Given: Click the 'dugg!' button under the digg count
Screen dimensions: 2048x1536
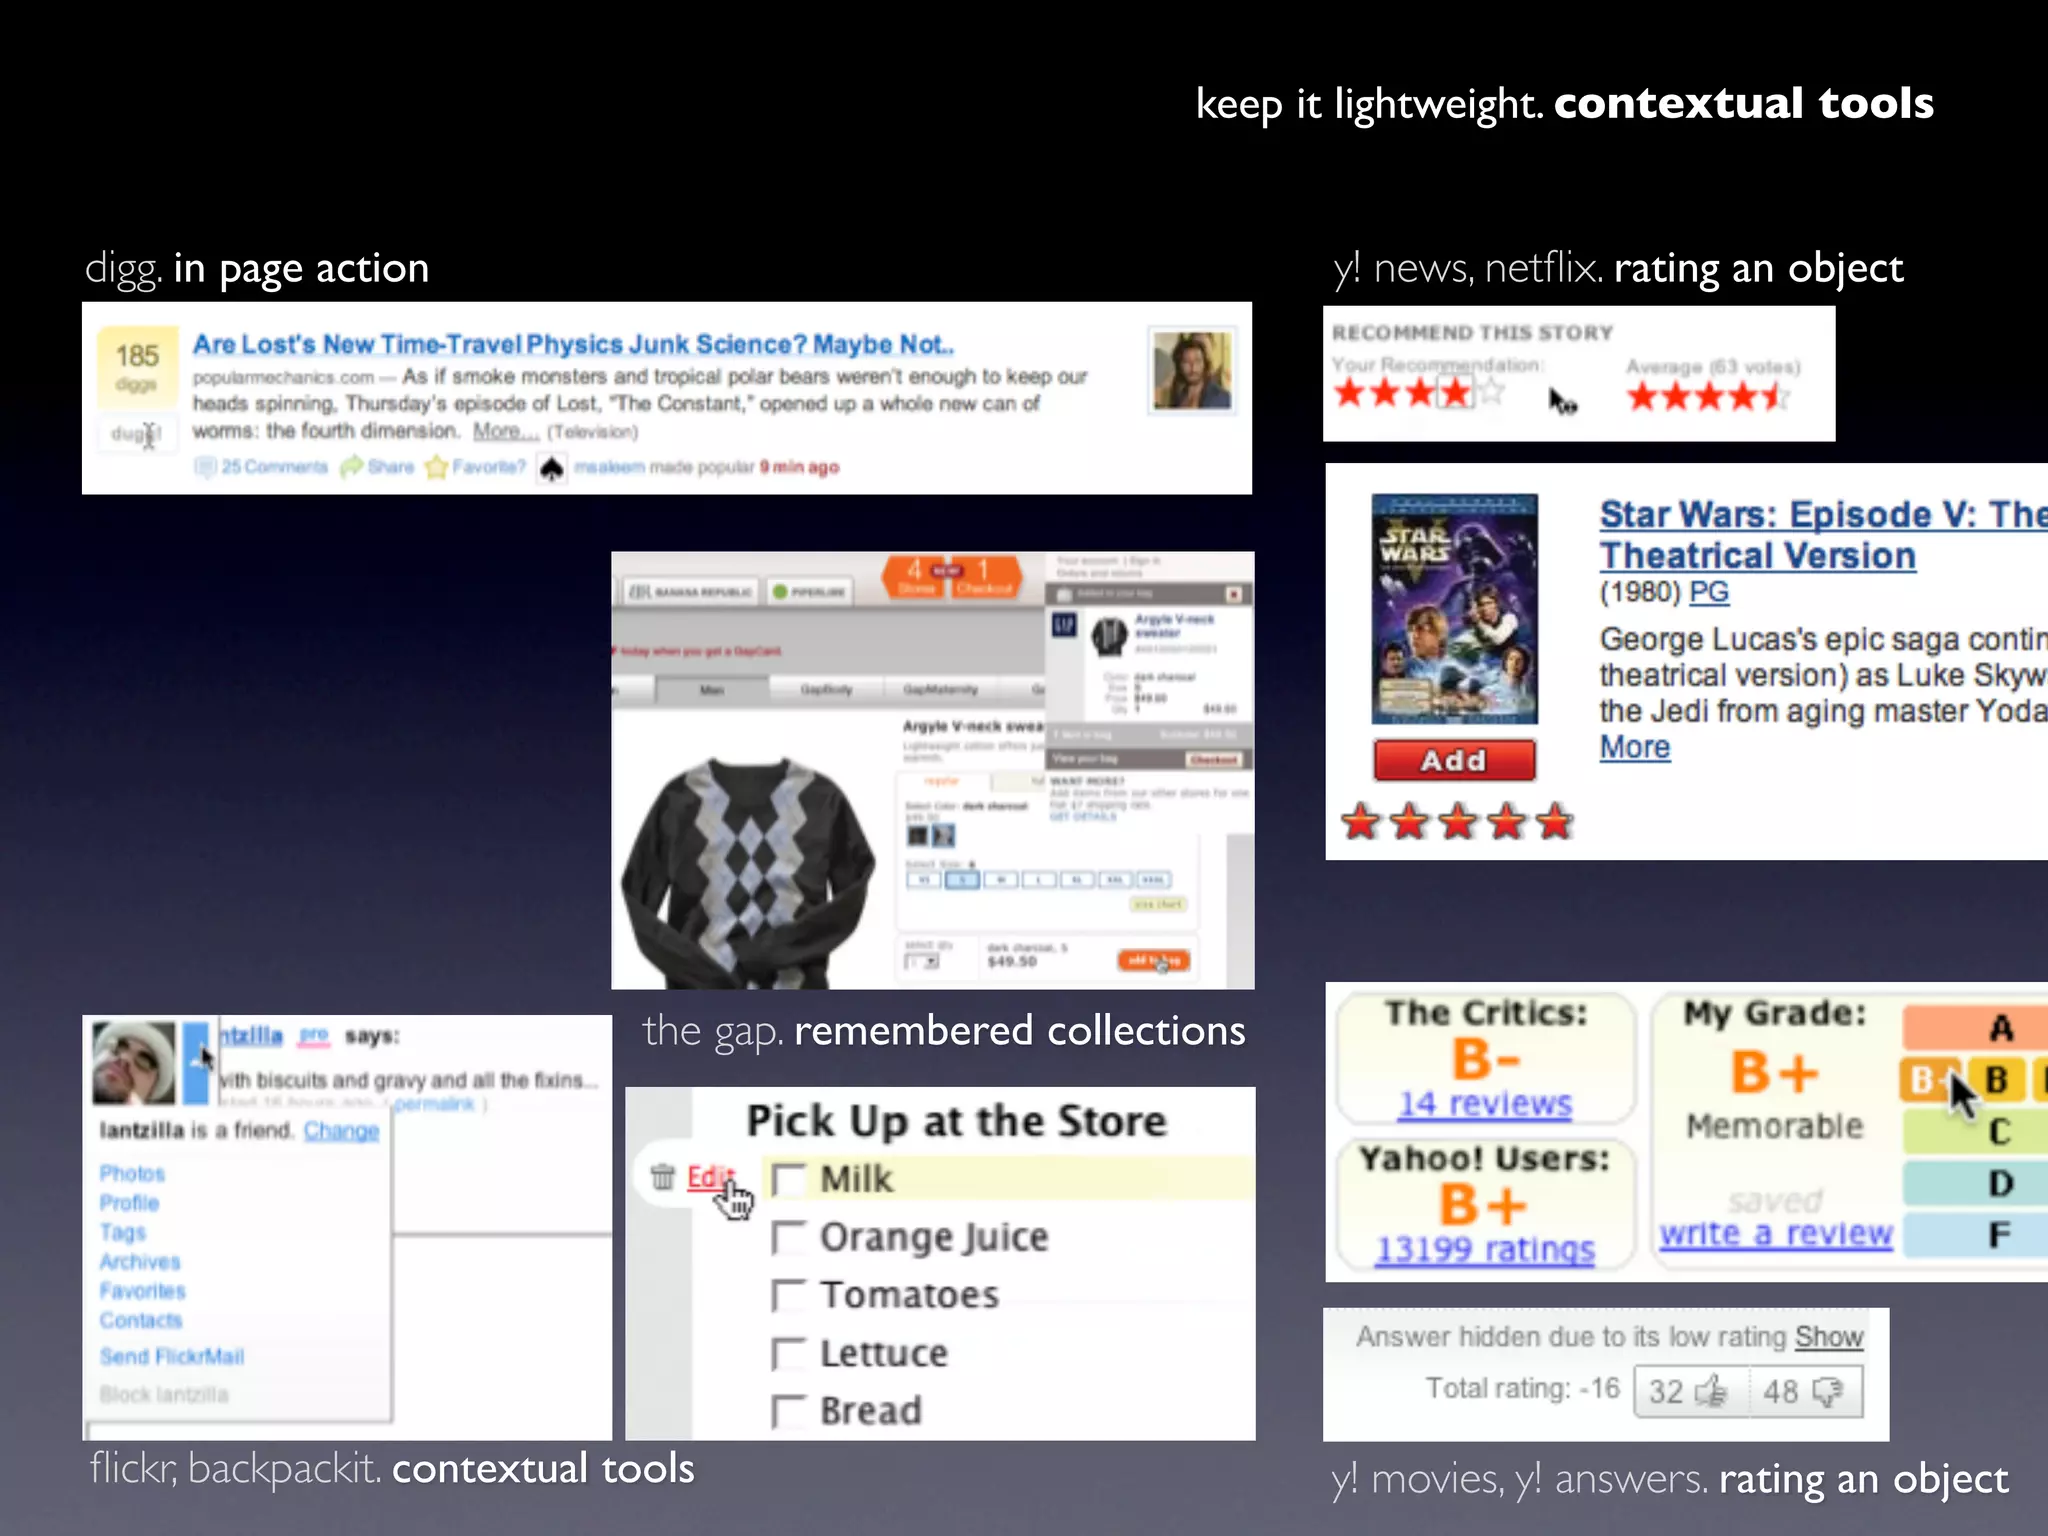Looking at the screenshot, I should pos(136,433).
